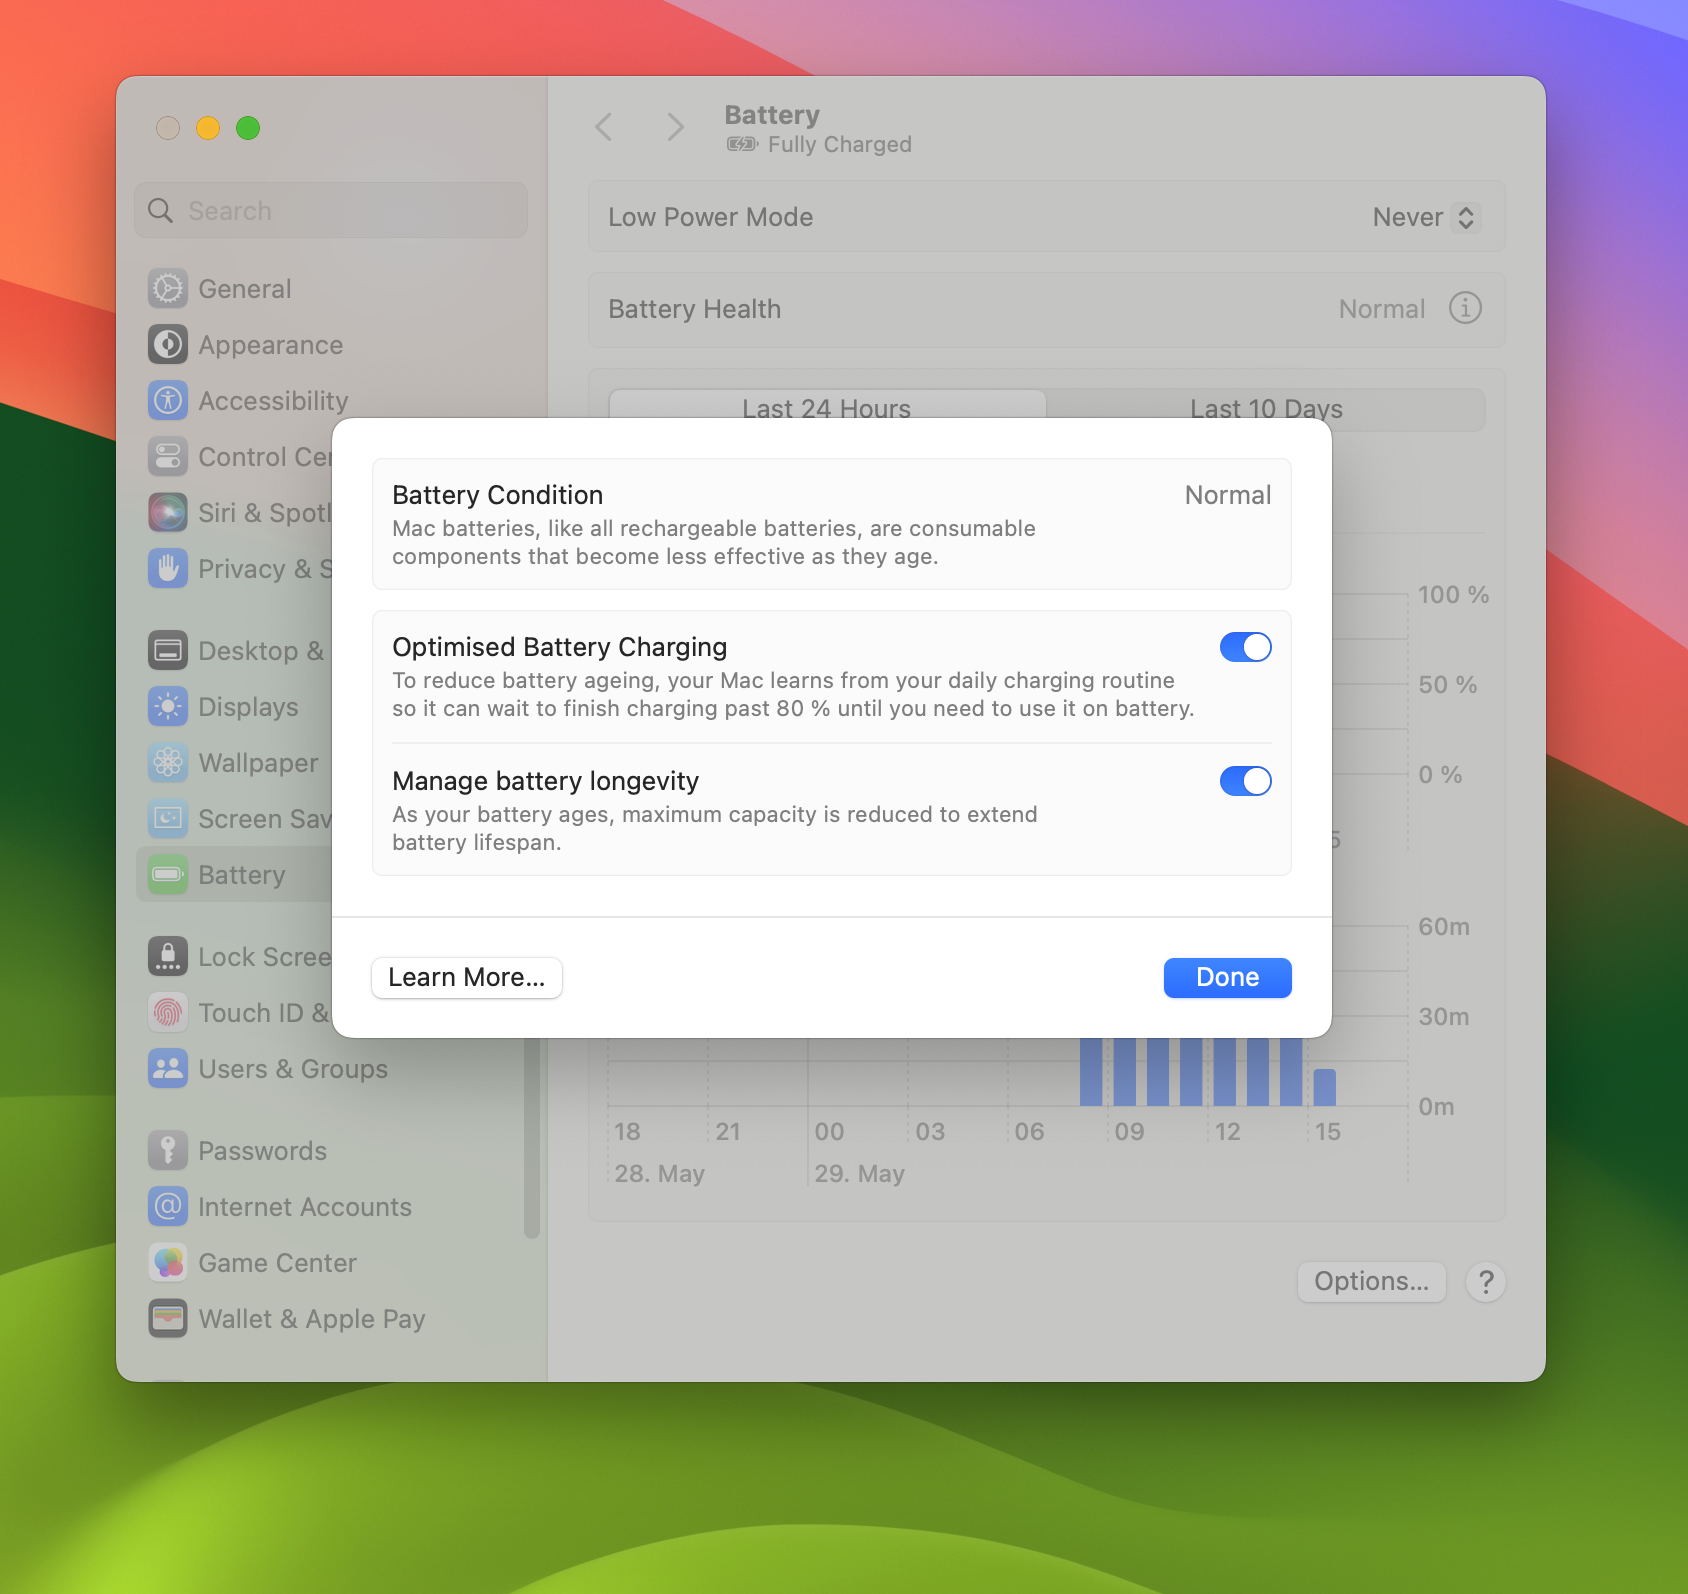Switch to the Last 10 Days tab

(x=1266, y=409)
